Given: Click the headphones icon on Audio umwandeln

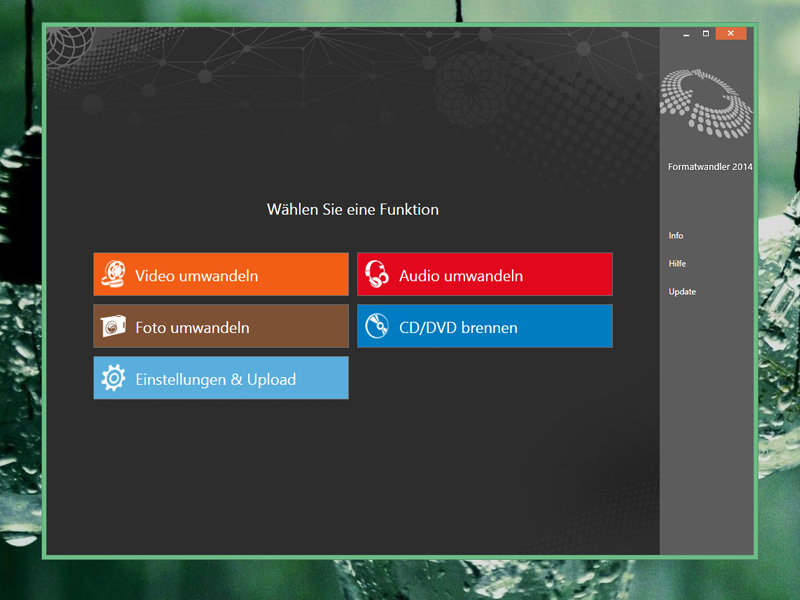Looking at the screenshot, I should [377, 274].
